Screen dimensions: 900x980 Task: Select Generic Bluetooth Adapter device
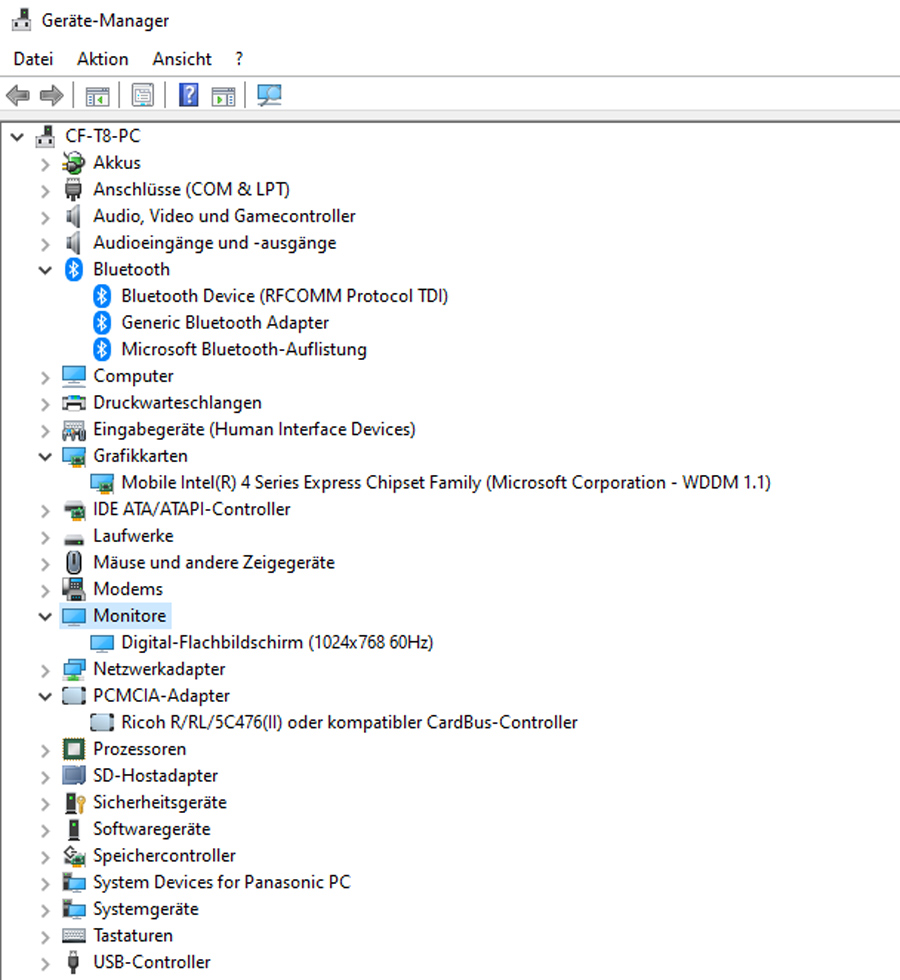click(225, 322)
